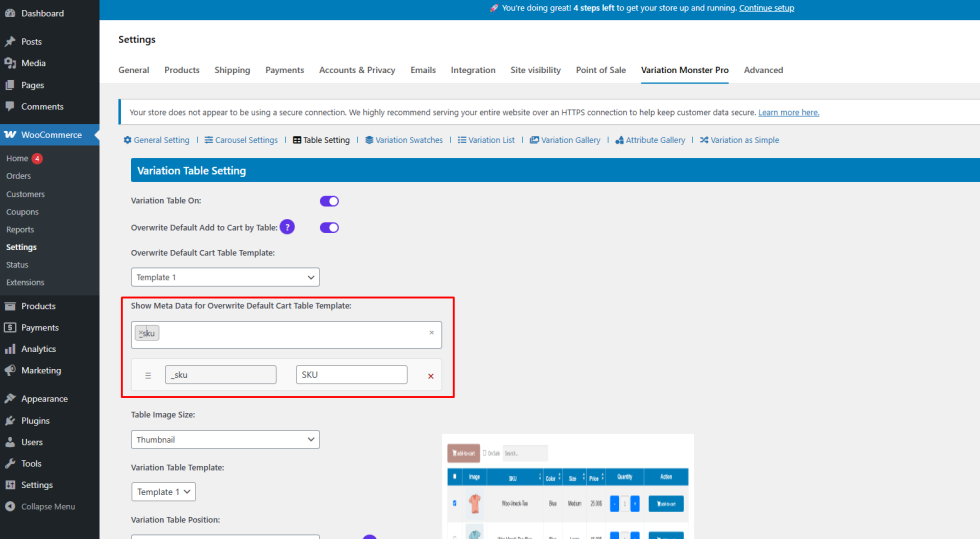Open the General settings tab
The width and height of the screenshot is (980, 539).
[x=134, y=70]
